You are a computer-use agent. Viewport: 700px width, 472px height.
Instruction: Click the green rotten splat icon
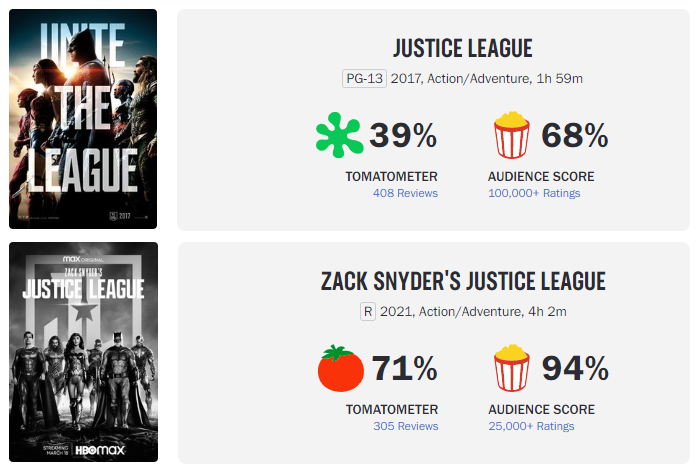click(338, 134)
